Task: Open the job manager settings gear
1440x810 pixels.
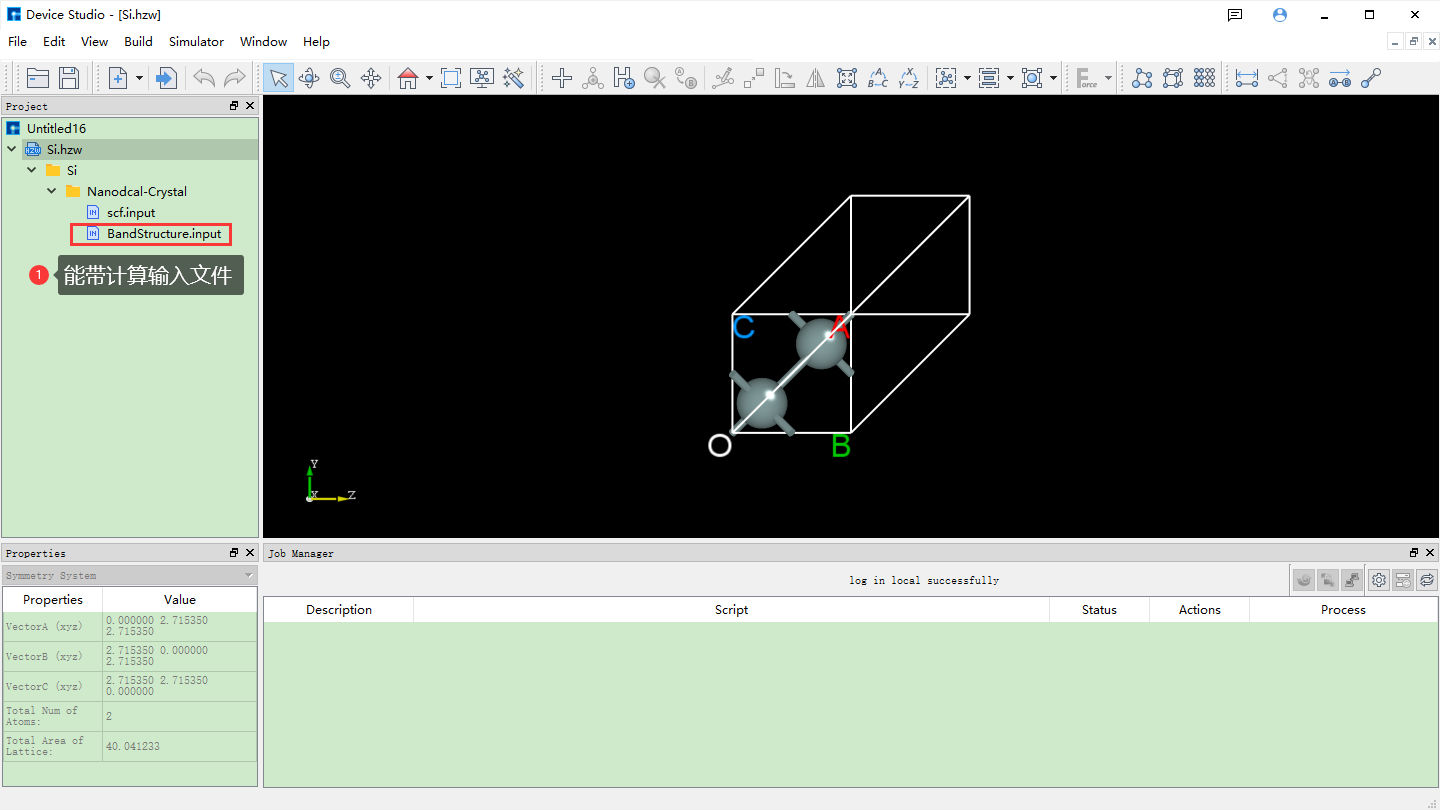Action: 1379,579
